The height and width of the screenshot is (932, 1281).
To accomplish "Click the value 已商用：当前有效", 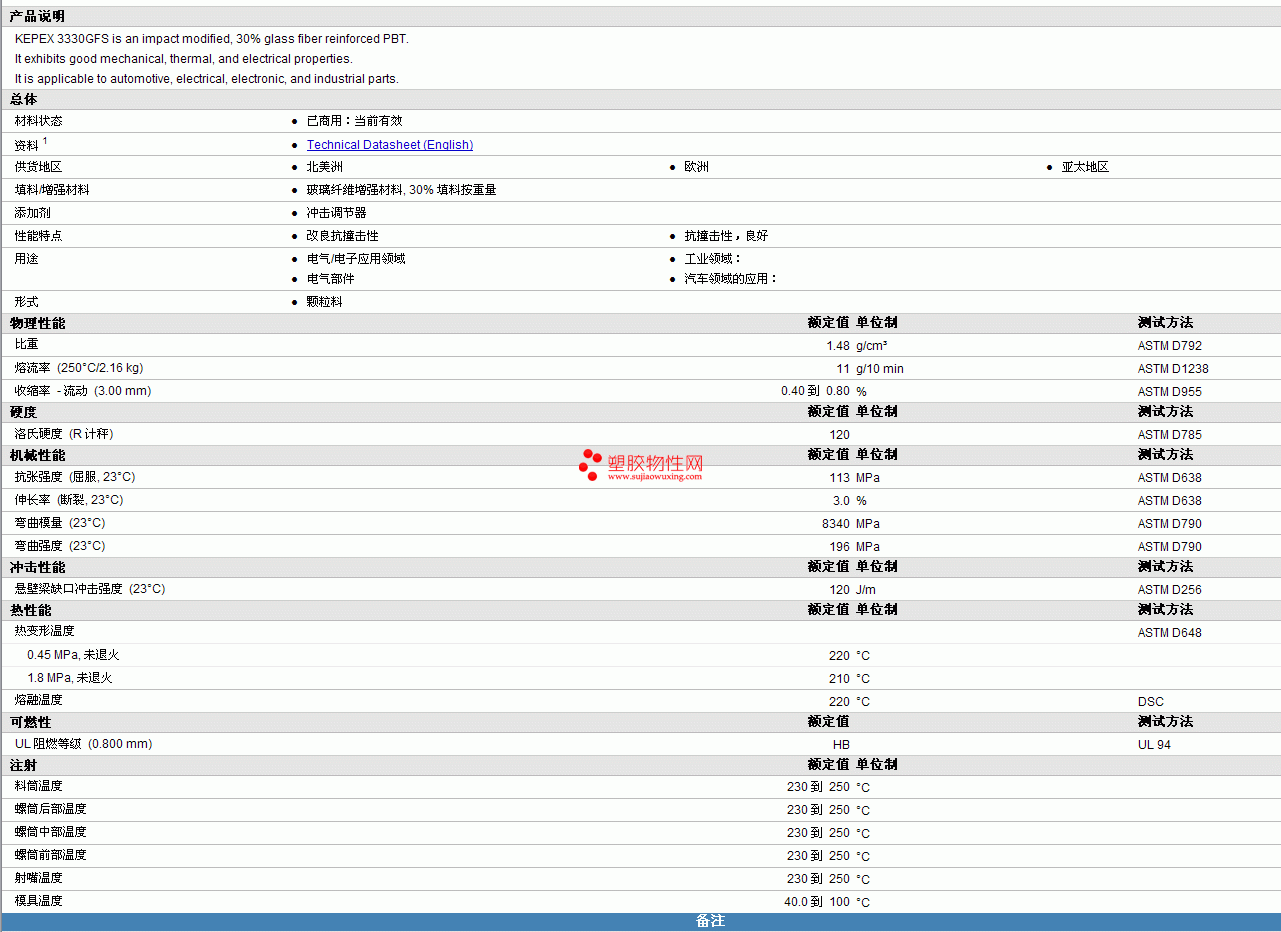I will tap(354, 121).
